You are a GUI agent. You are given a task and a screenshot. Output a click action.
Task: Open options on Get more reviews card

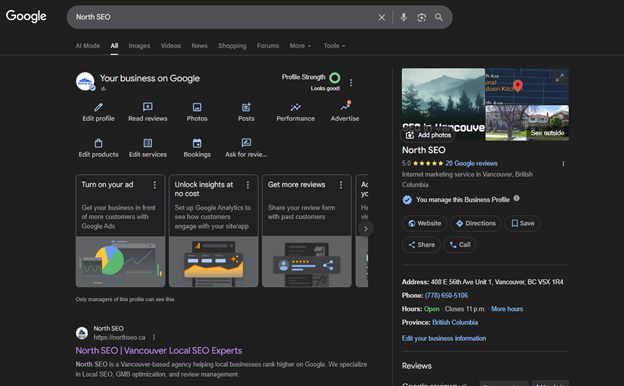pyautogui.click(x=341, y=185)
